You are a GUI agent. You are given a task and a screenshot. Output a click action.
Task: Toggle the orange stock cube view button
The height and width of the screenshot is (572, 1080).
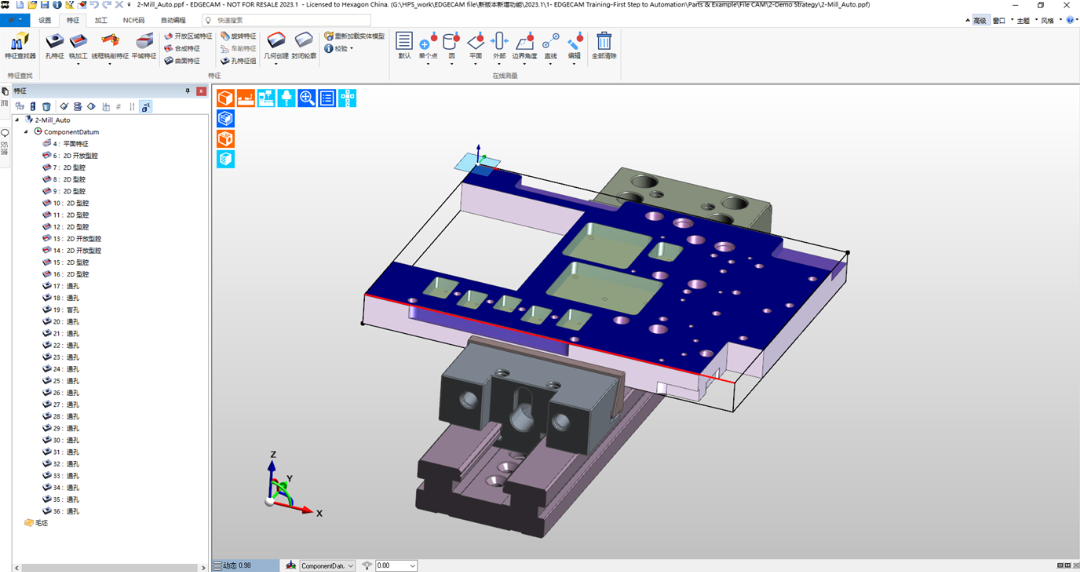226,139
